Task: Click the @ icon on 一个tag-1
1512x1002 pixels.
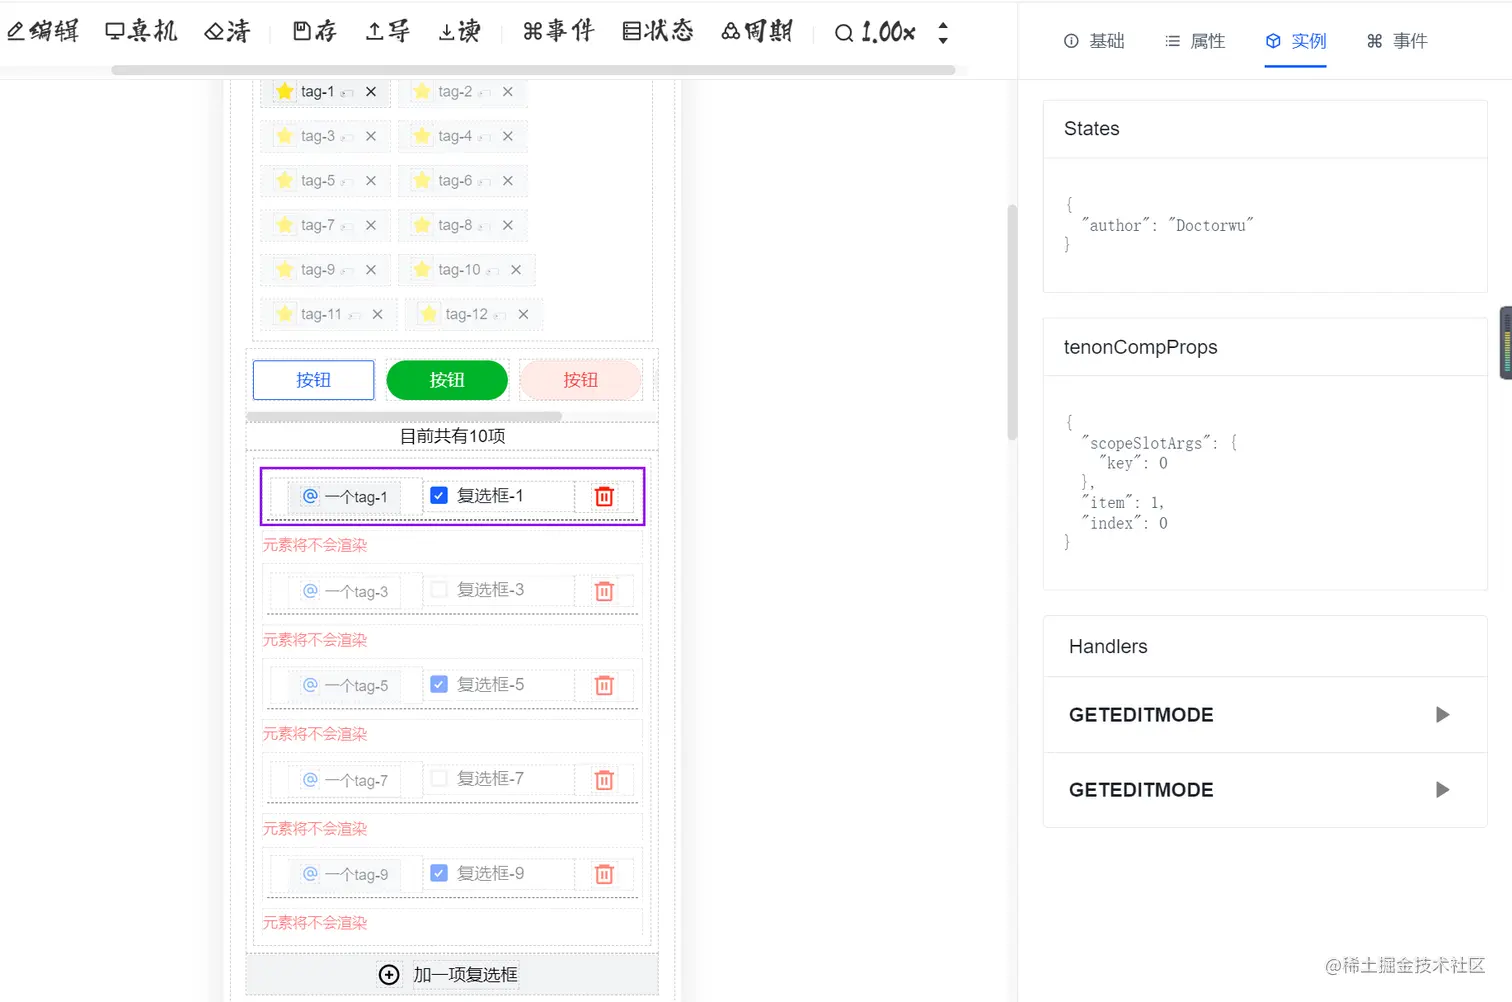Action: tap(310, 496)
